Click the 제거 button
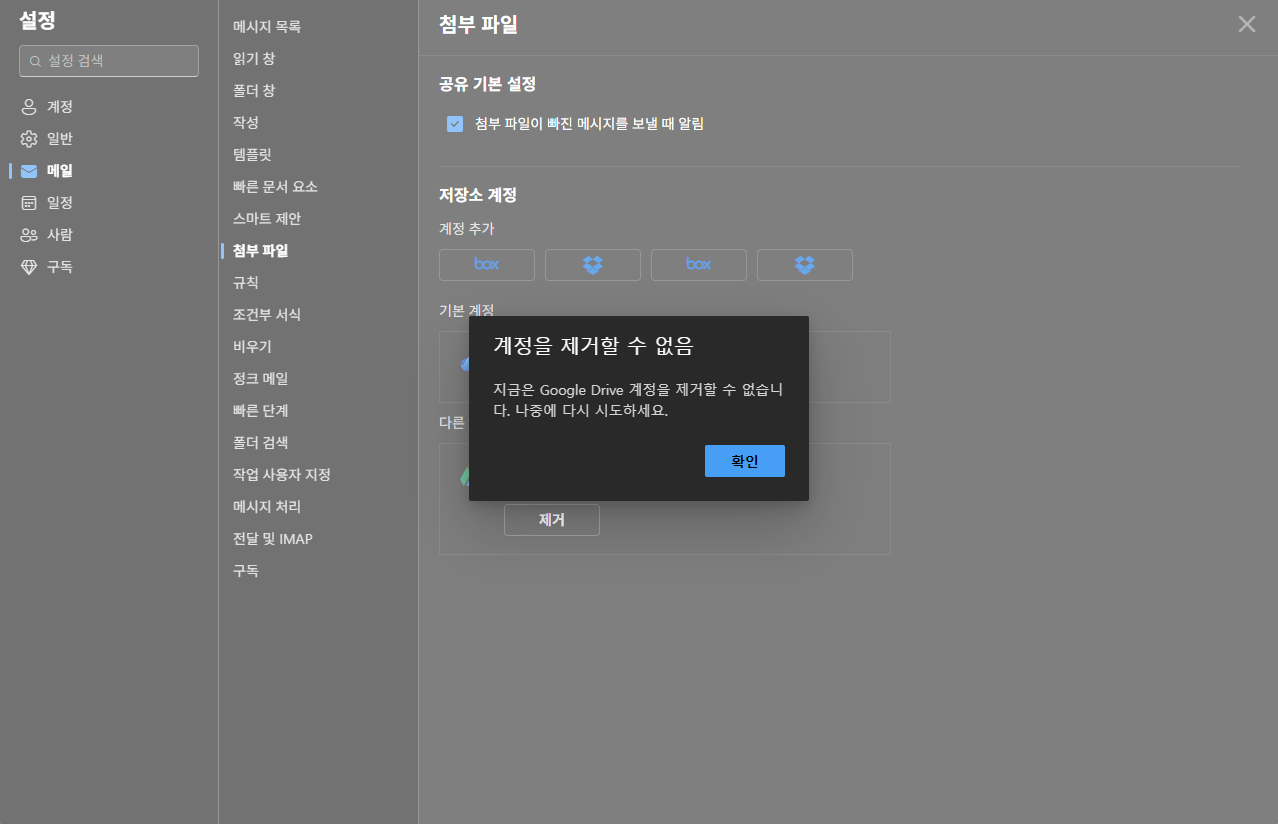Image resolution: width=1278 pixels, height=824 pixels. point(552,520)
